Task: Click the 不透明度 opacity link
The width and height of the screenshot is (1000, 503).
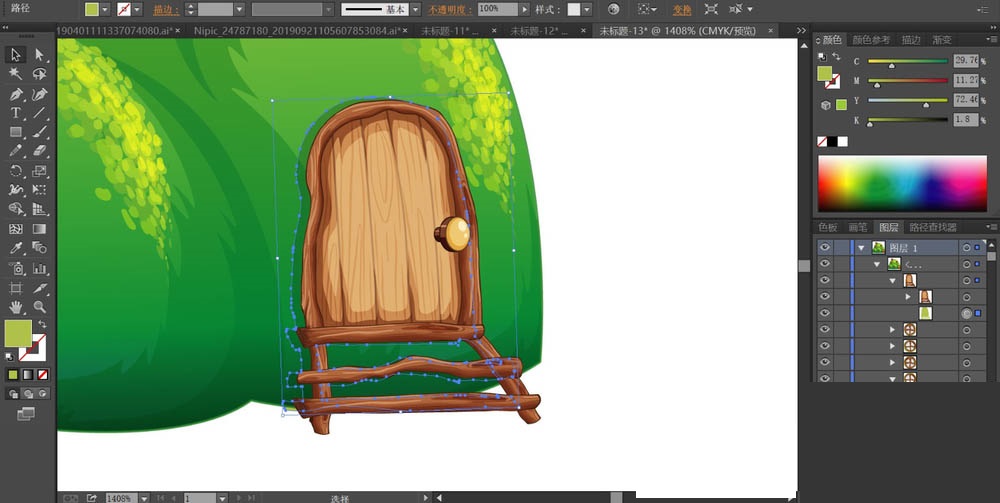Action: [x=450, y=10]
